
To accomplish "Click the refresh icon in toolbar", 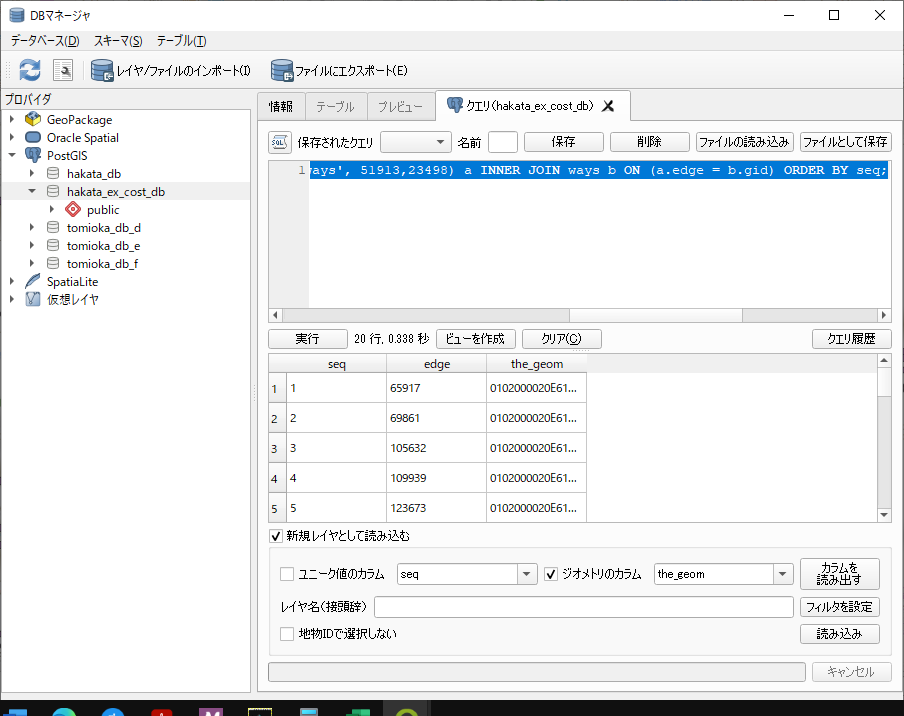I will coord(30,70).
